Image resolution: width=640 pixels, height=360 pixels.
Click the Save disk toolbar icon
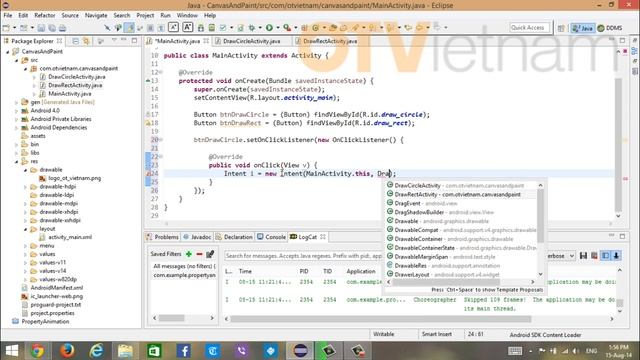point(41,28)
